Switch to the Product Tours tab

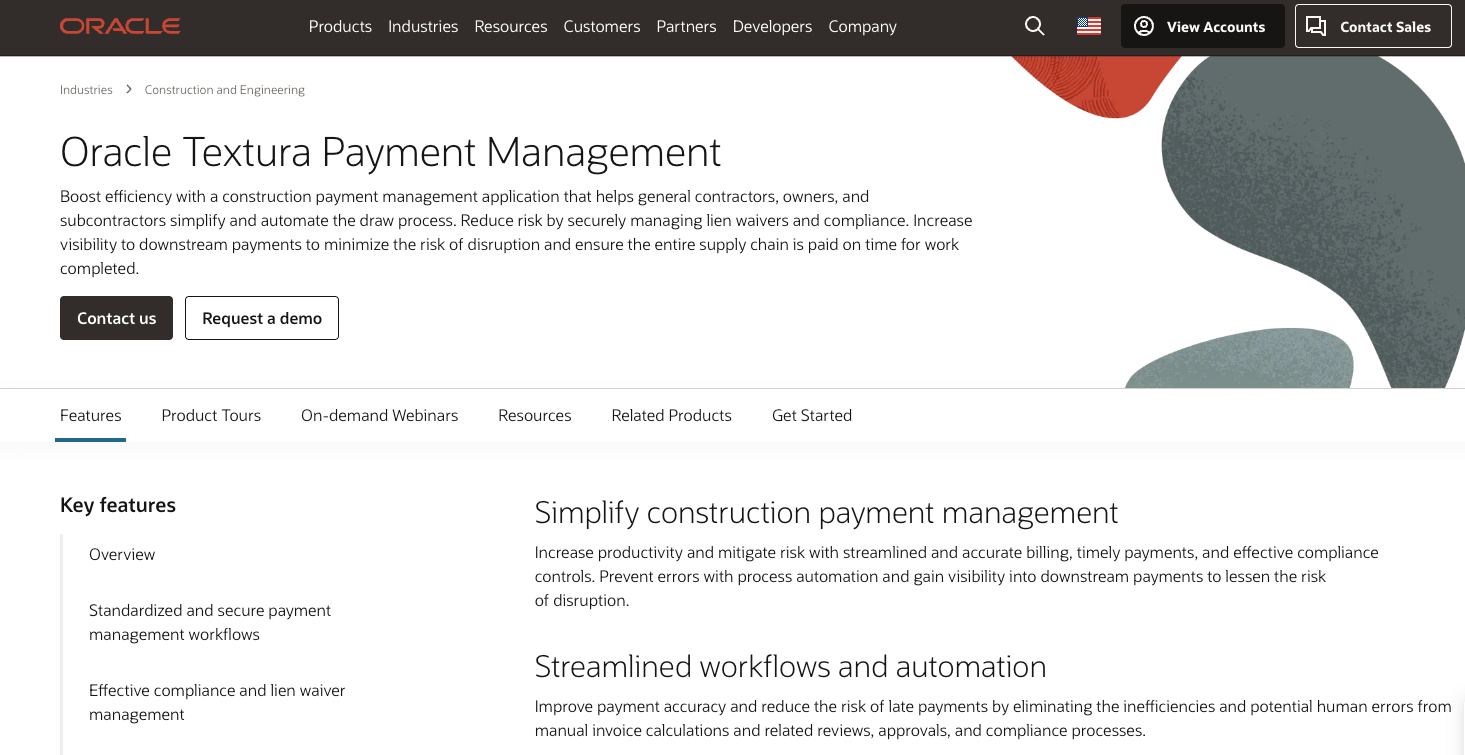pos(211,415)
